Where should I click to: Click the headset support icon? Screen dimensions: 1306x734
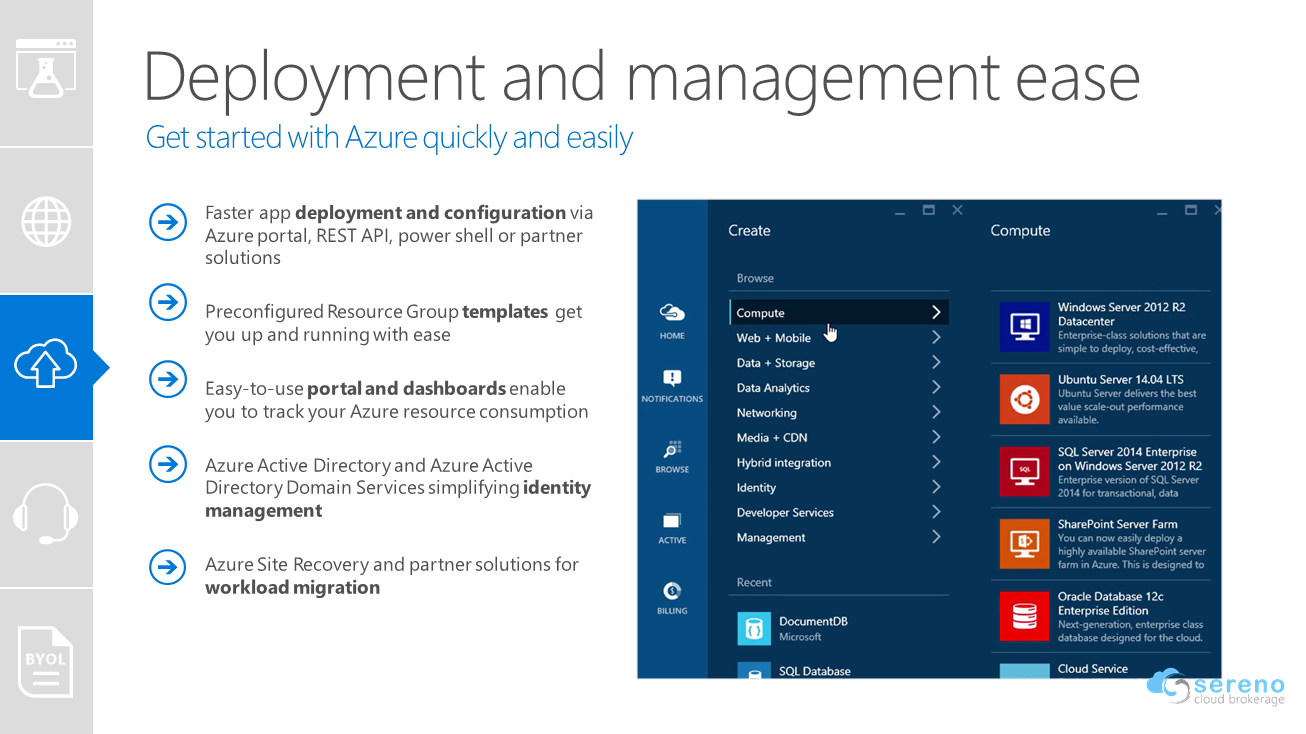(46, 515)
